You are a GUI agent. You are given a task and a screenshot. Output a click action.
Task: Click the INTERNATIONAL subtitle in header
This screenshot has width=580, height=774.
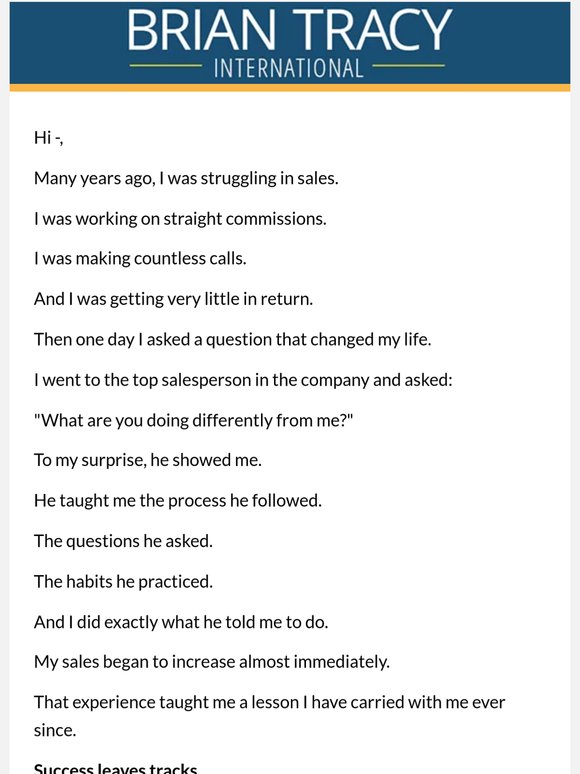tap(289, 68)
